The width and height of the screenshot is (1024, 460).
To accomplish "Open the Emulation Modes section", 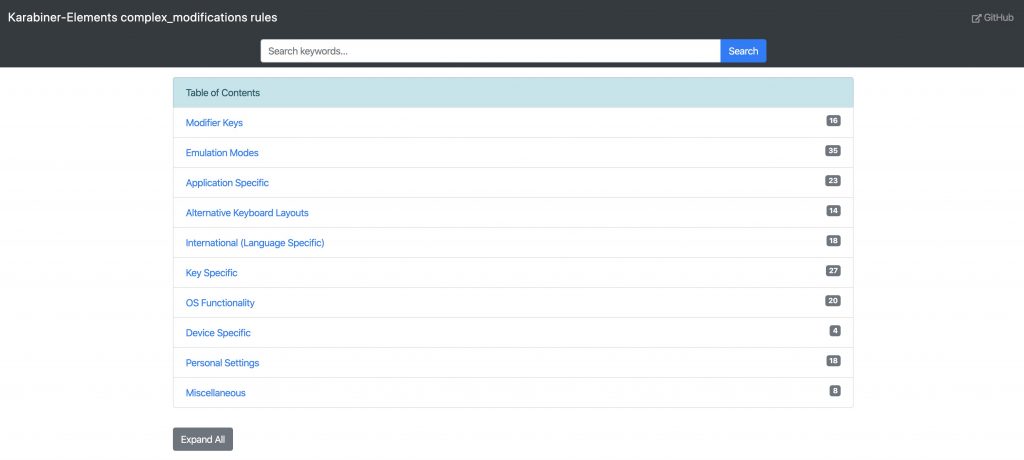I will coord(222,153).
